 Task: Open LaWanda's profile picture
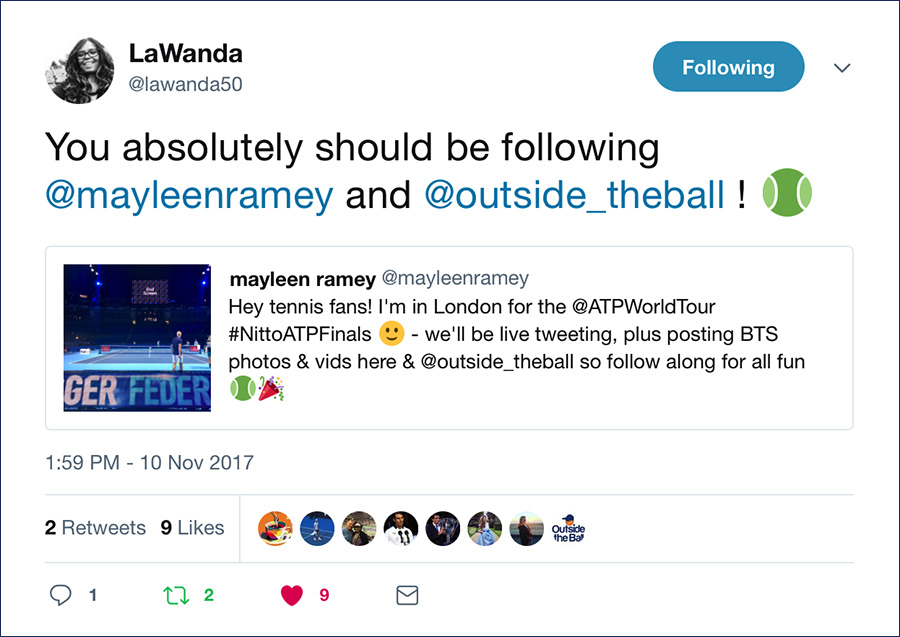tap(80, 70)
